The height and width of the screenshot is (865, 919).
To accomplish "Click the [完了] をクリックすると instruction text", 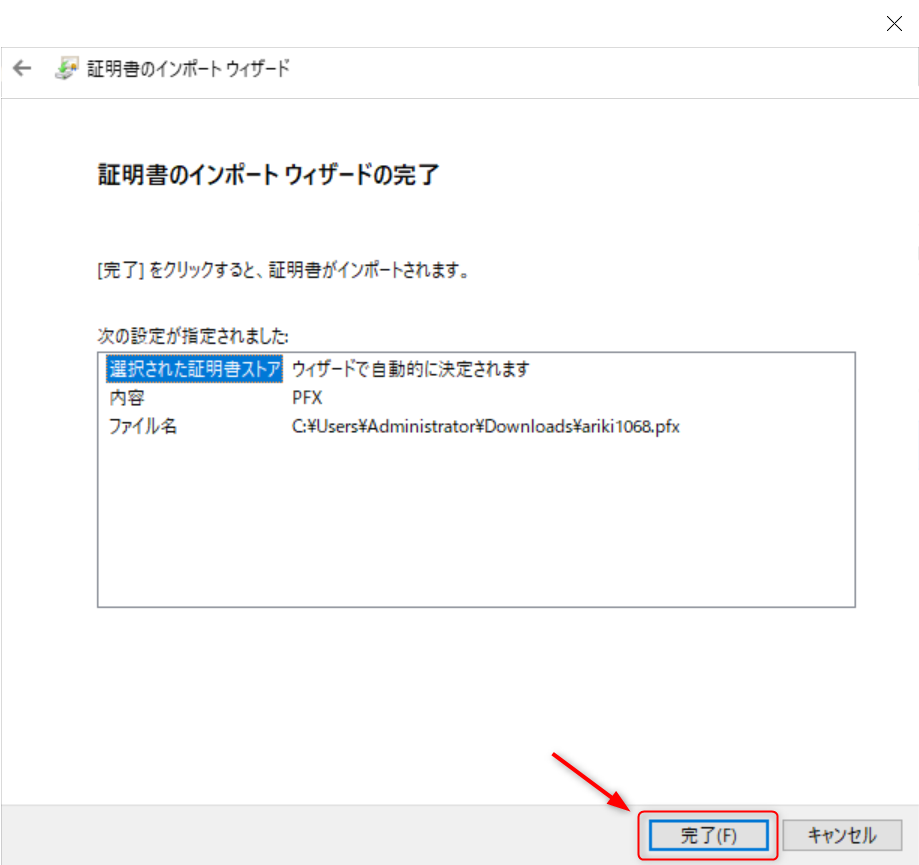I will tap(283, 270).
